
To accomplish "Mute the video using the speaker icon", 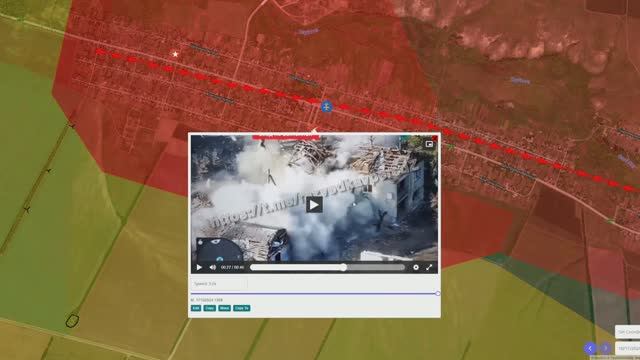I will tap(213, 267).
